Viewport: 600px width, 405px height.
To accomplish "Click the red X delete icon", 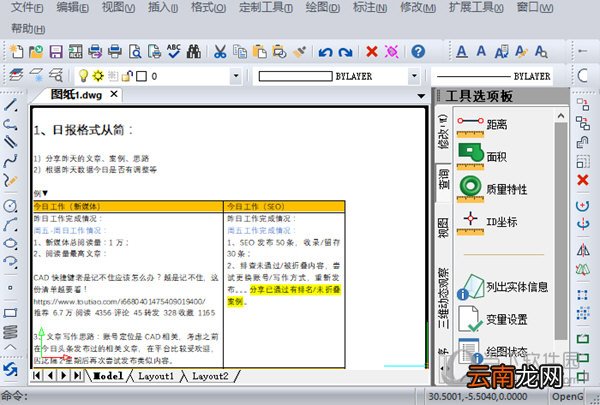I will [x=372, y=51].
